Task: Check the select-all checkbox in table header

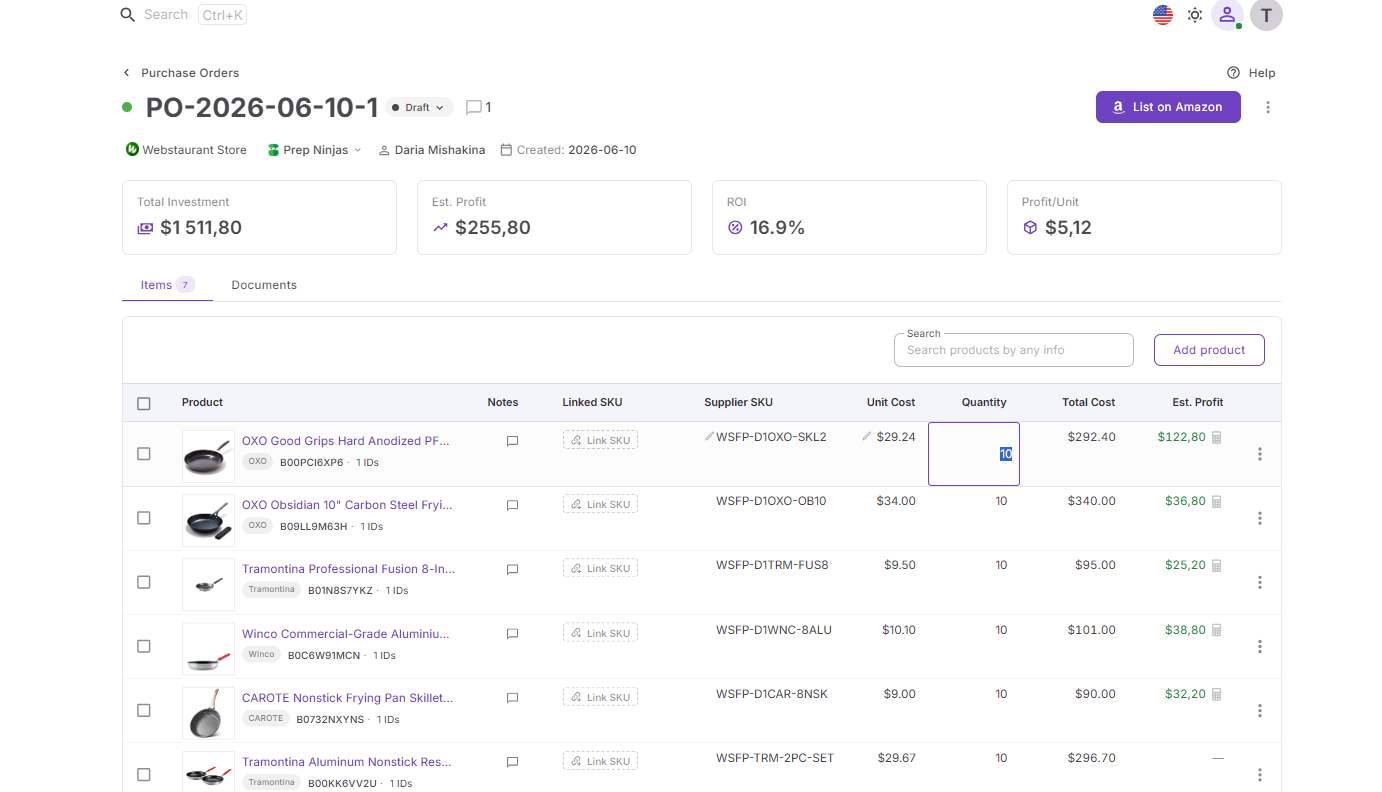Action: click(x=144, y=403)
